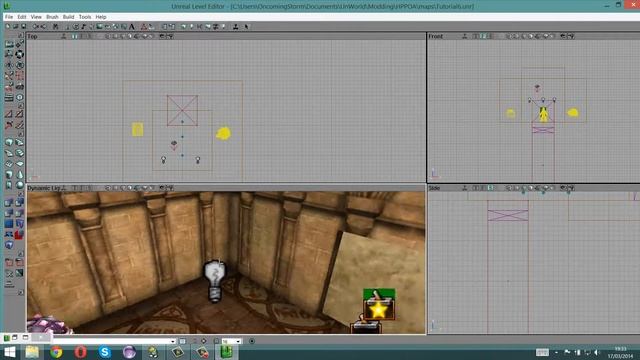
Task: Click the Front viewport title label
Action: tap(436, 36)
